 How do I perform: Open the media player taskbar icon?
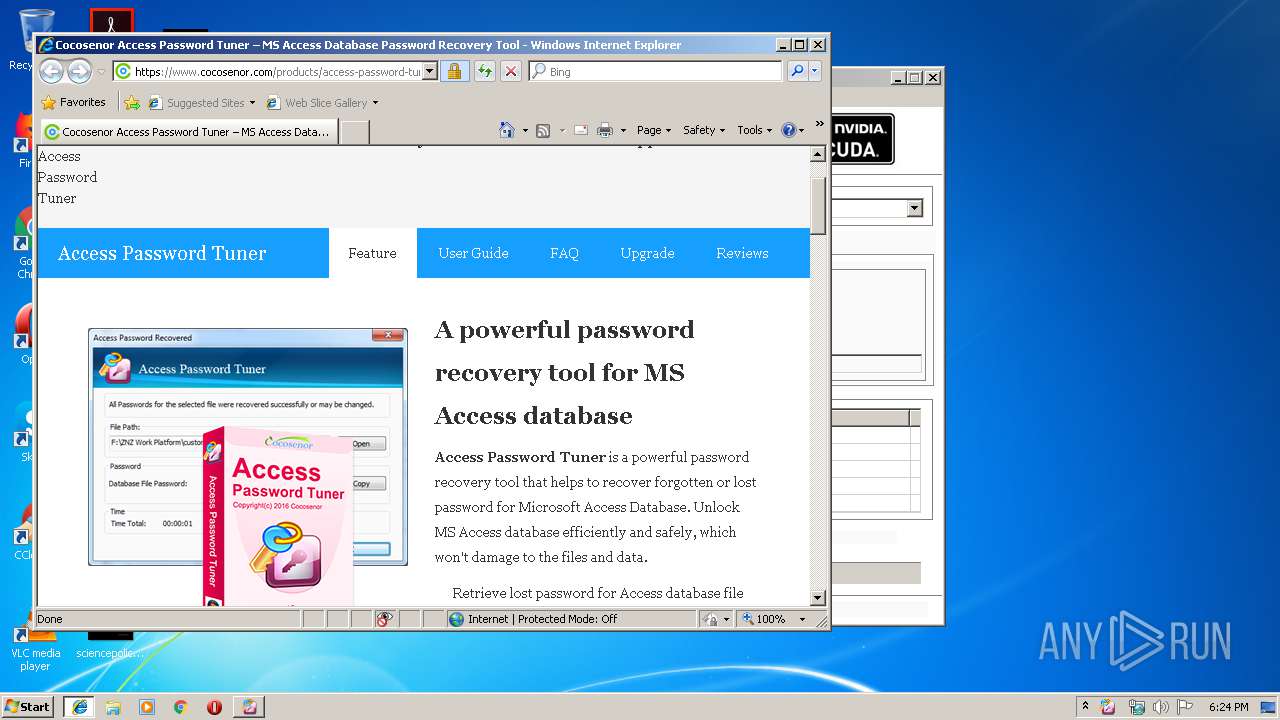pos(147,706)
